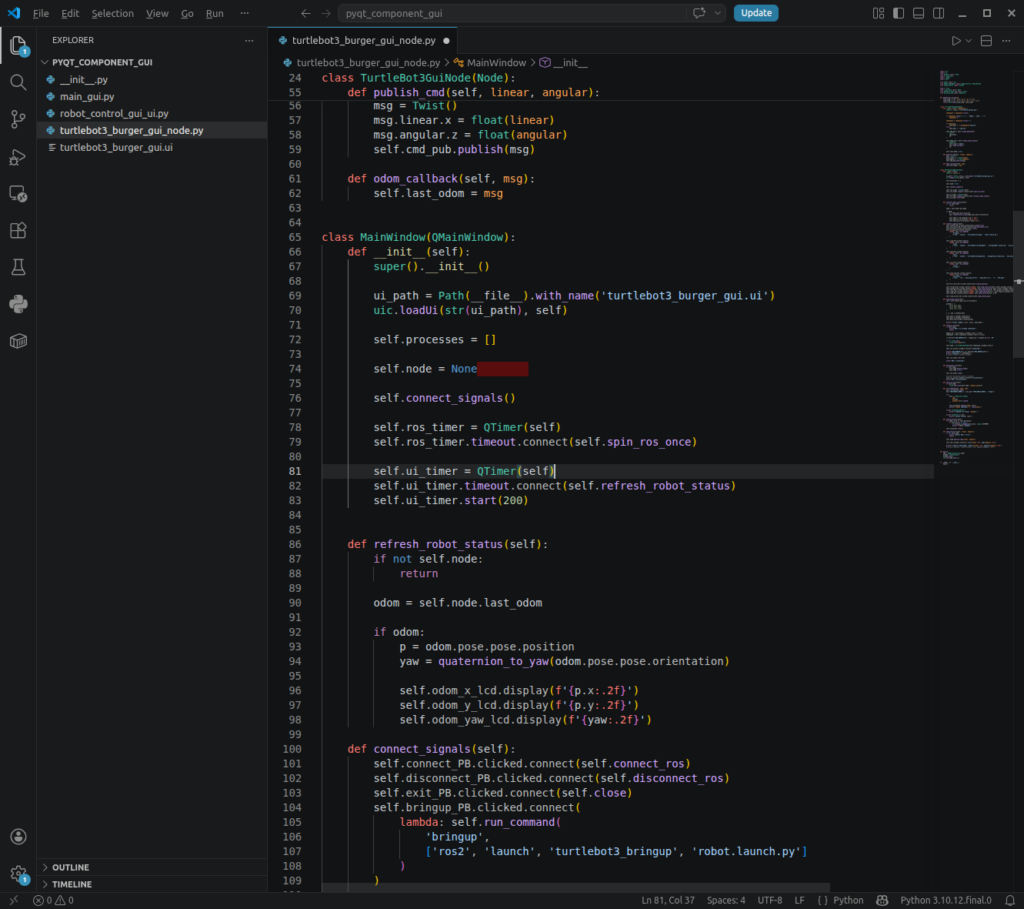Open the Copilot status icon in the status bar

(x=882, y=901)
